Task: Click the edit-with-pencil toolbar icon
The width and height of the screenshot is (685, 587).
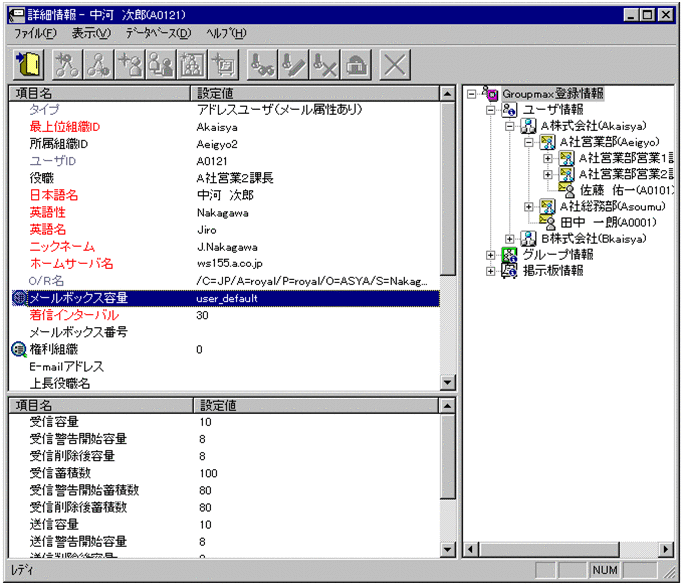Action: (x=294, y=65)
